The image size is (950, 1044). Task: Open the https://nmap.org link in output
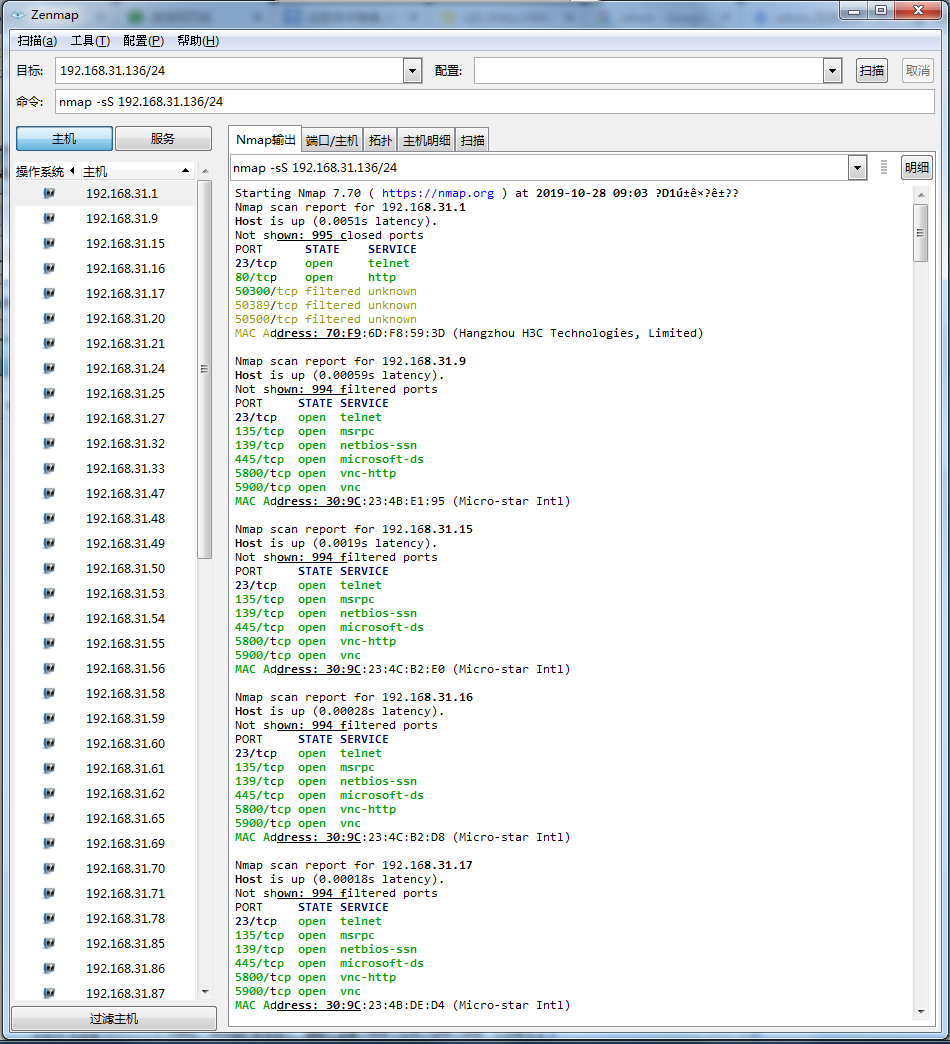pos(438,193)
